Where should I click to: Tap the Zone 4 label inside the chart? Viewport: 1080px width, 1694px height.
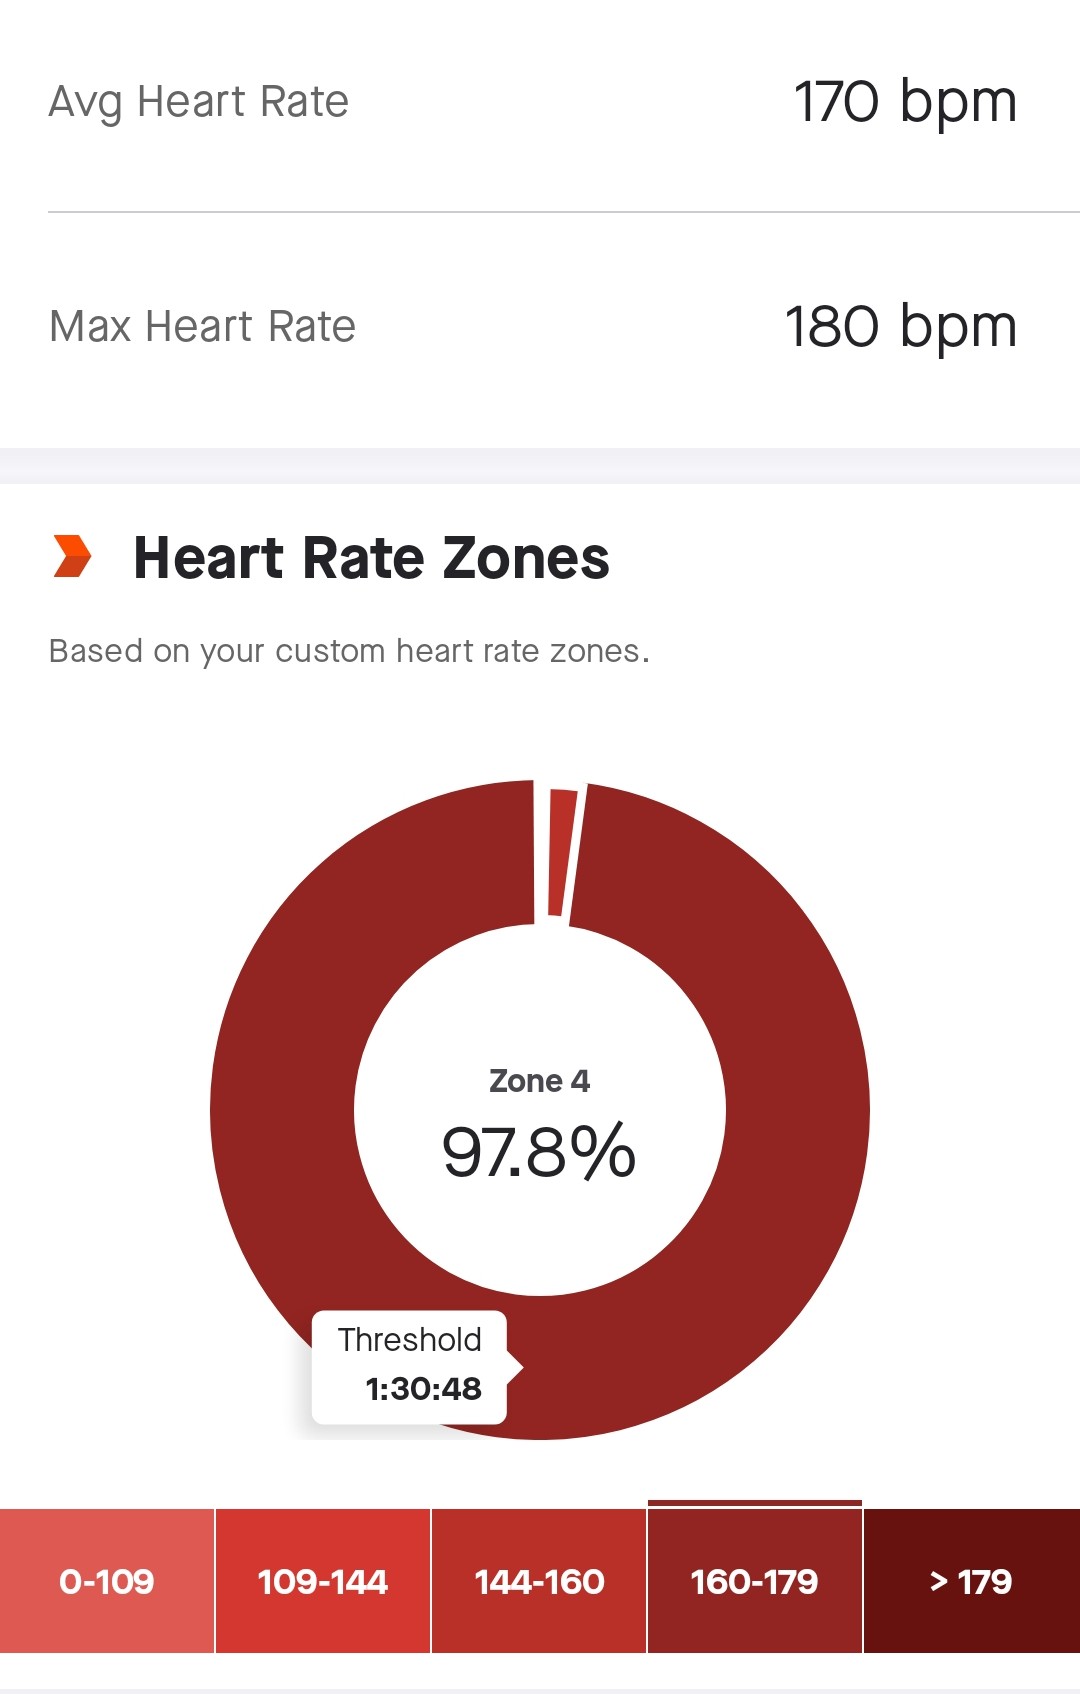point(539,1081)
